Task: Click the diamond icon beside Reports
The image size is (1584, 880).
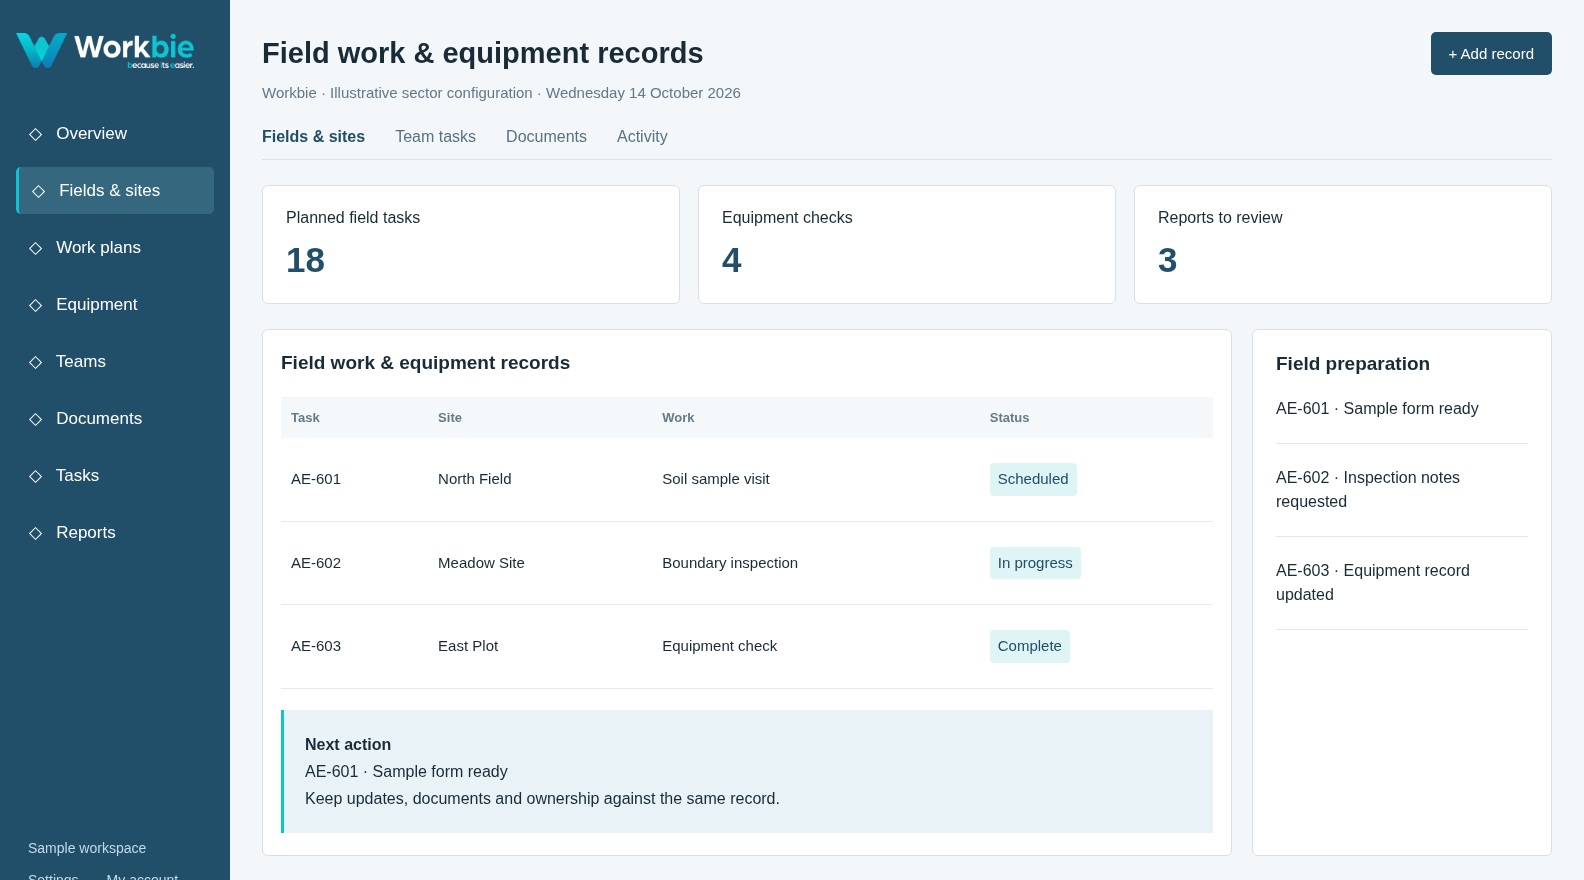Action: [36, 533]
